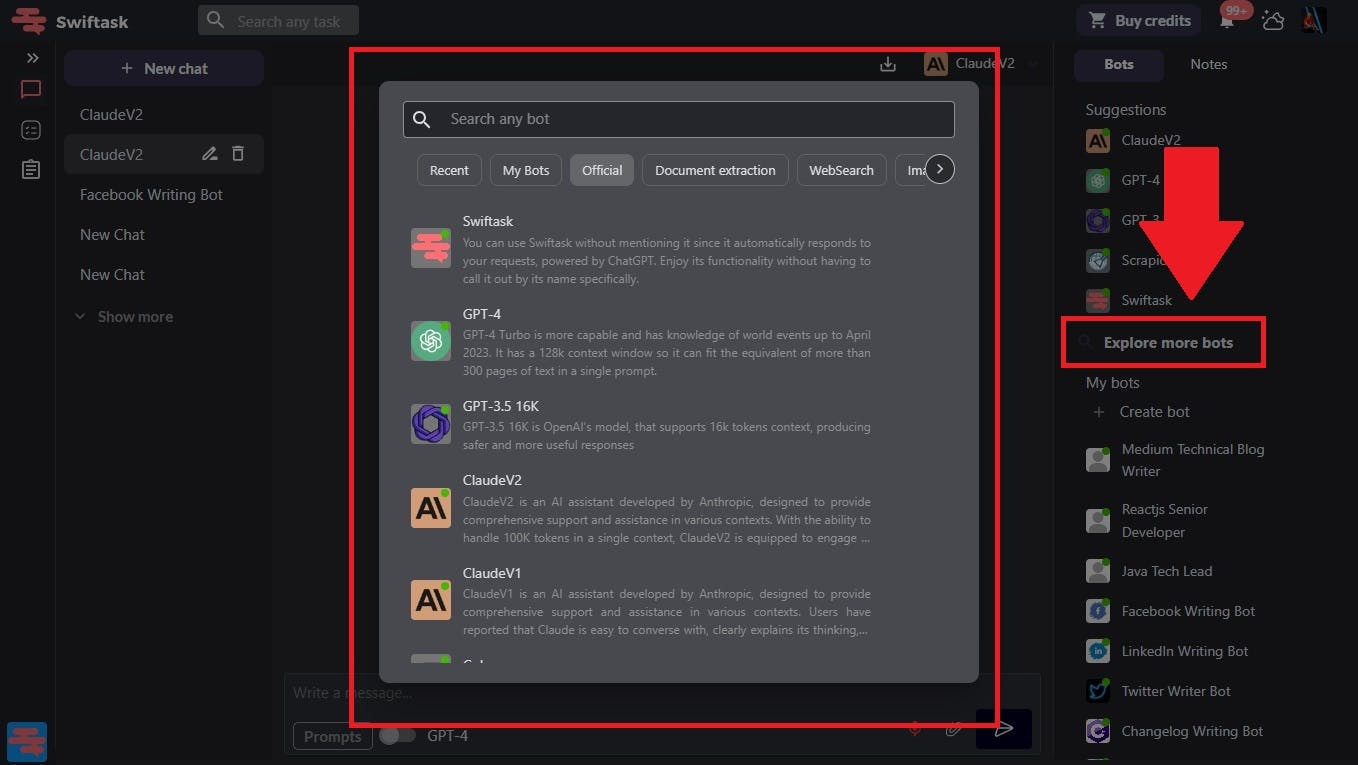Switch to the Recent bot category
This screenshot has height=765, width=1358.
pyautogui.click(x=449, y=170)
